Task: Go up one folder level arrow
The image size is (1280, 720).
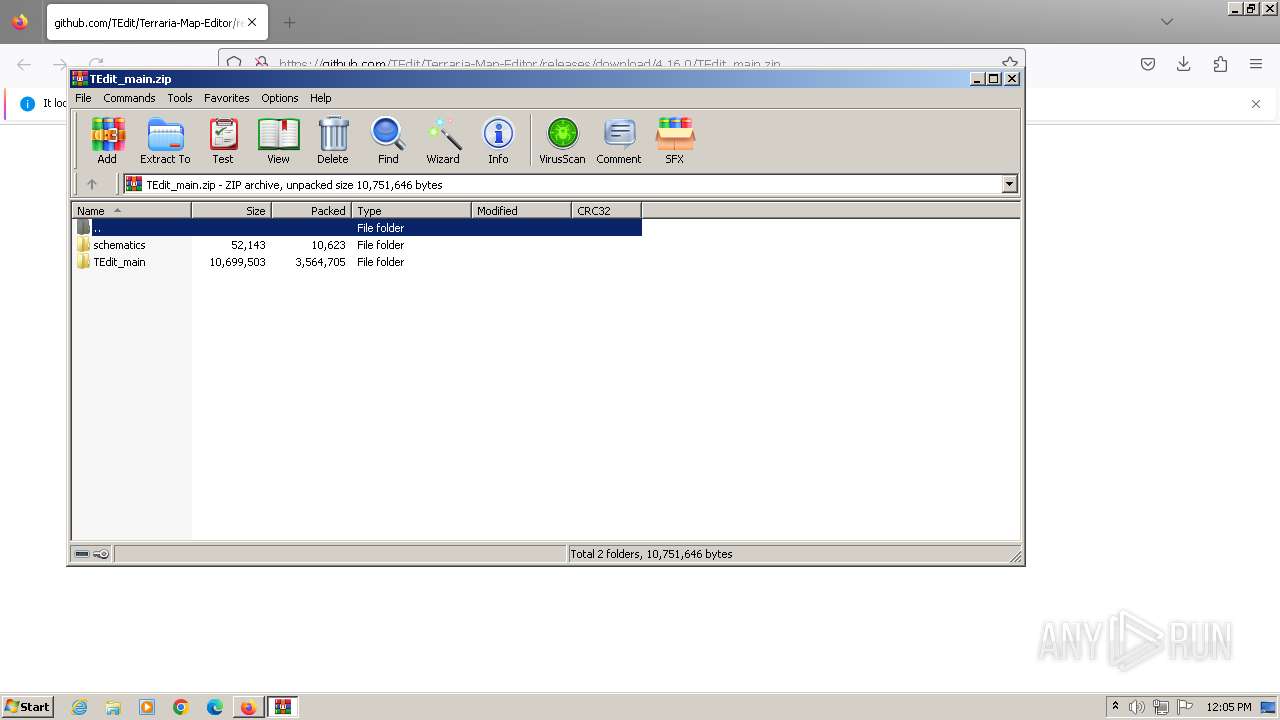Action: [x=92, y=184]
